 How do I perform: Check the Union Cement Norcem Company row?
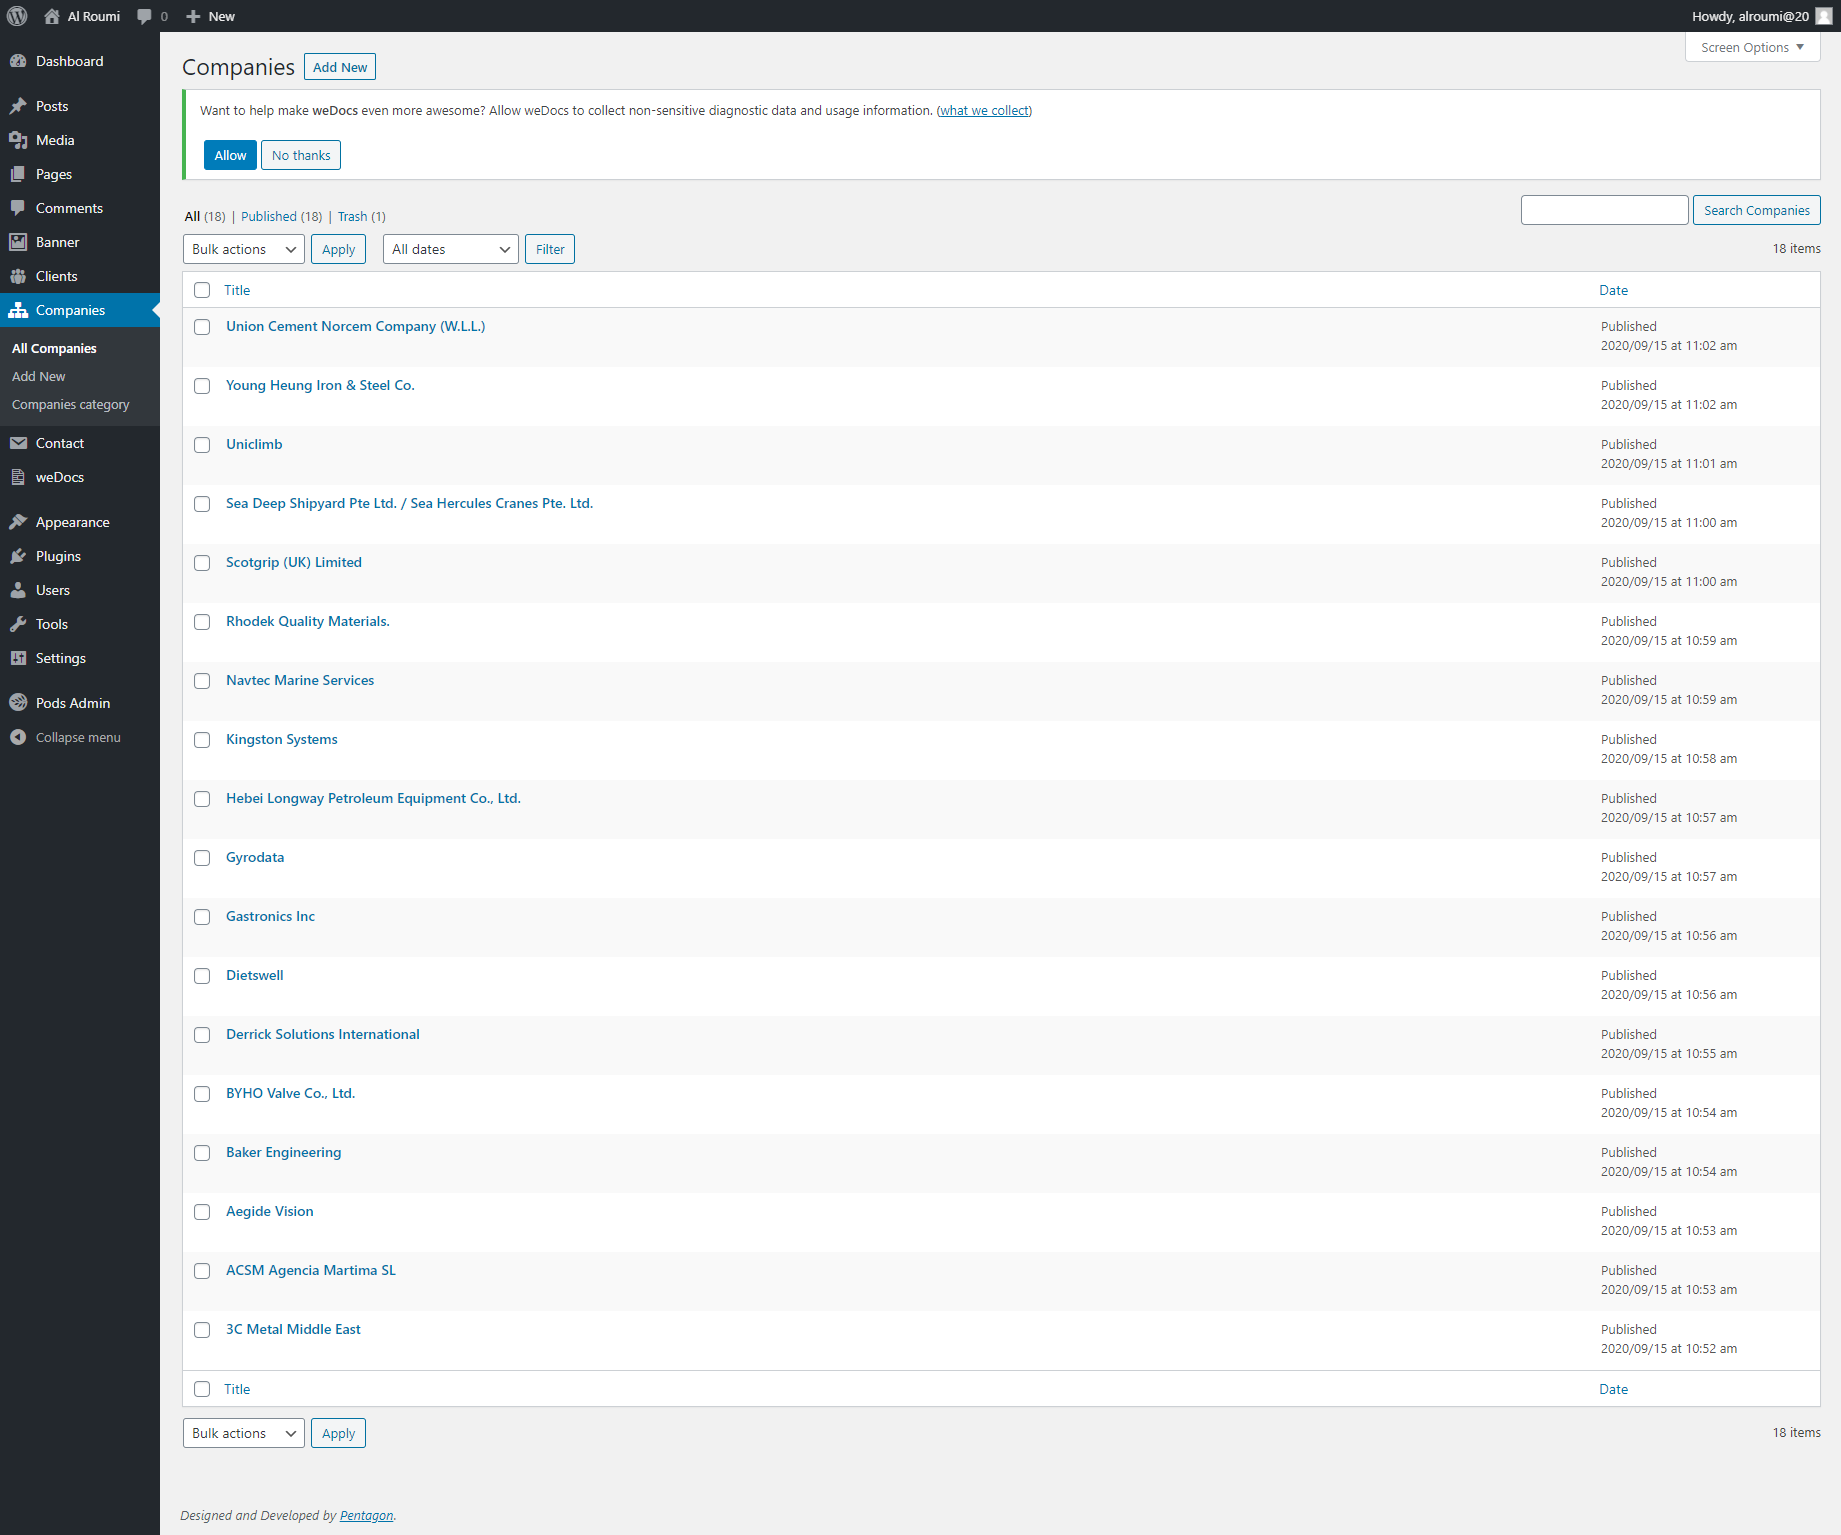point(202,327)
